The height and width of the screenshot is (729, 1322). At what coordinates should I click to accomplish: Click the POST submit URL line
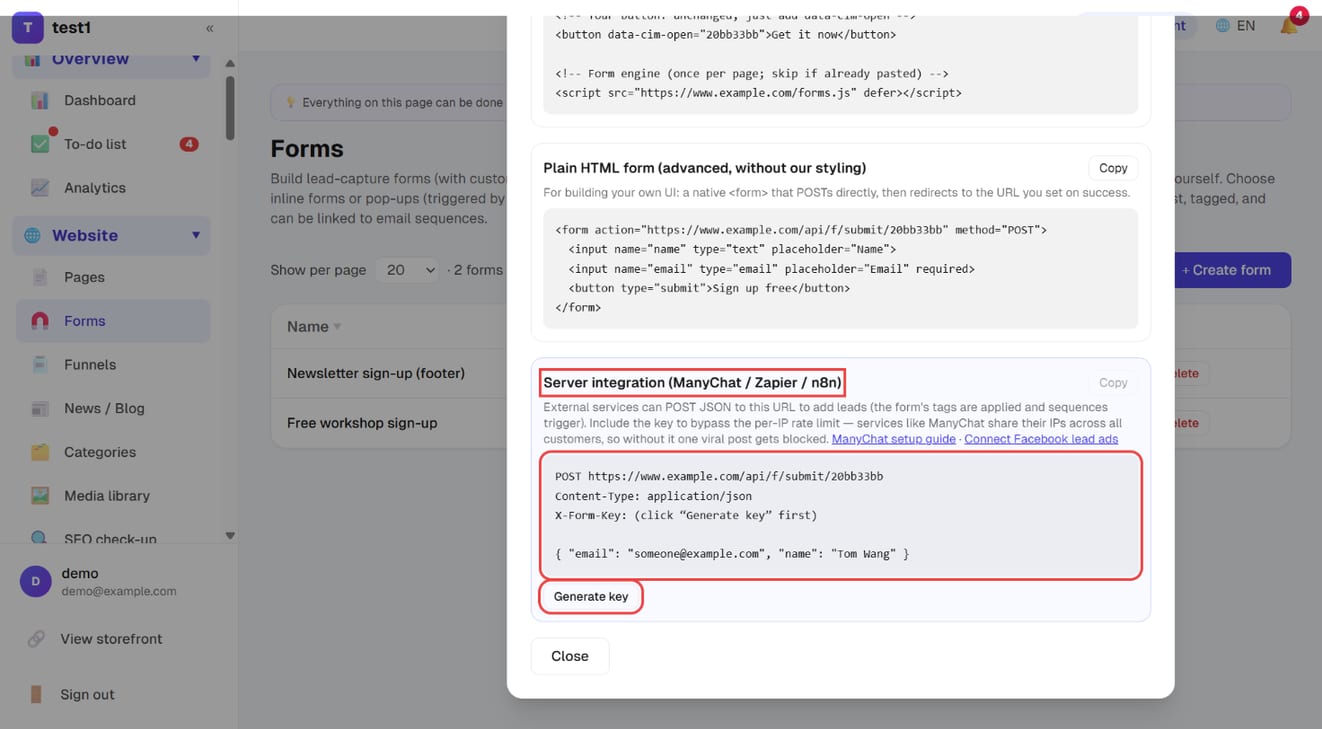[719, 476]
